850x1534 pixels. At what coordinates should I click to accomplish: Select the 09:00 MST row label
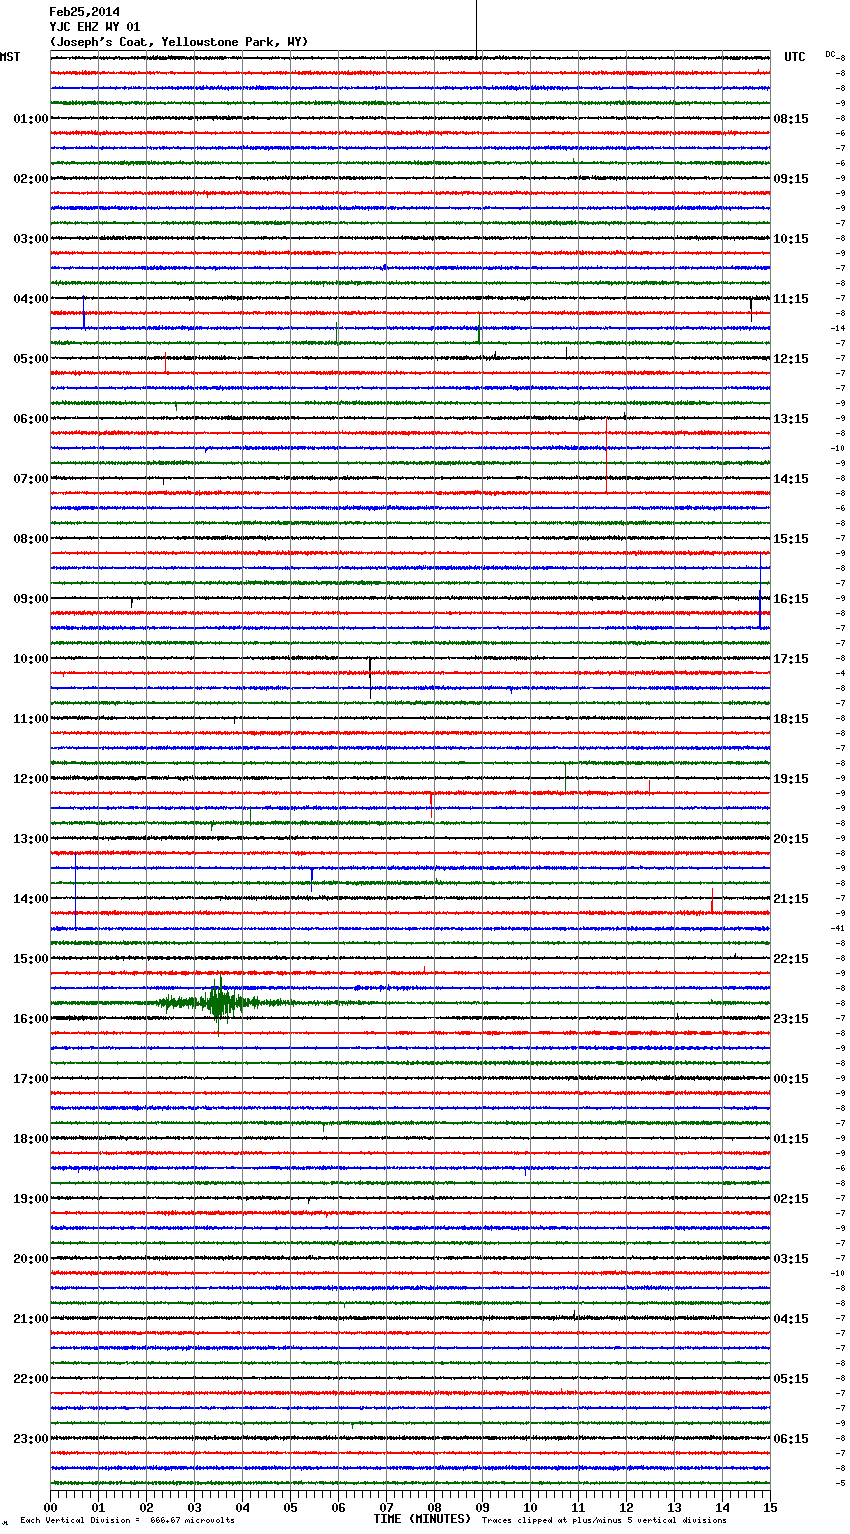[x=31, y=599]
